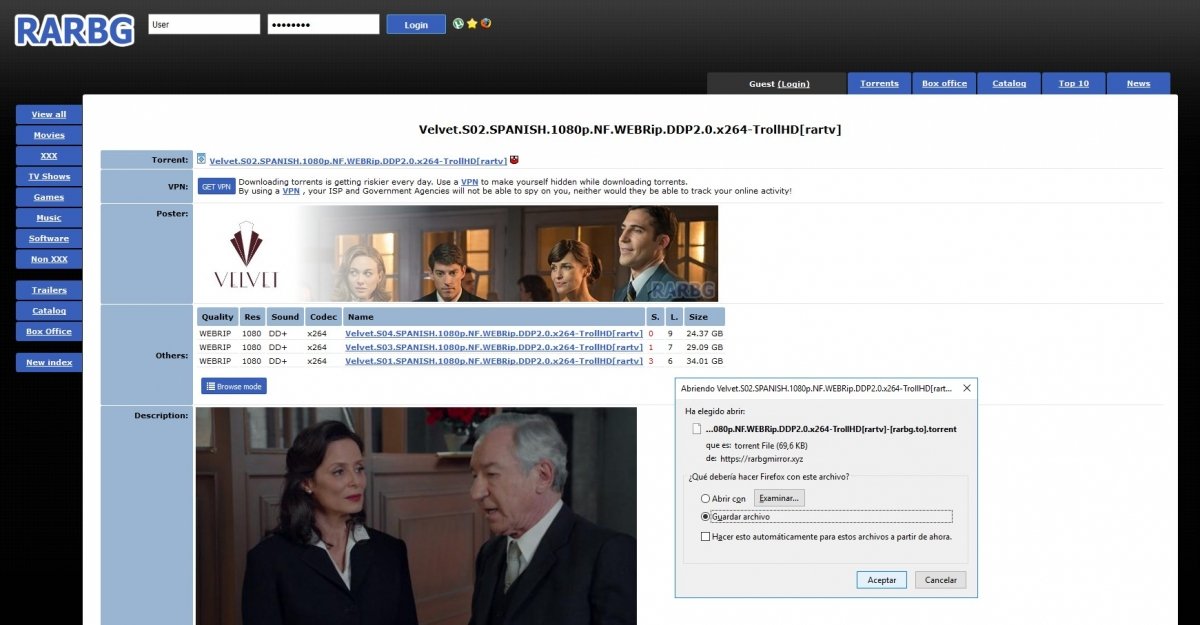The width and height of the screenshot is (1200, 625).
Task: Click the Codec column header
Action: click(323, 316)
